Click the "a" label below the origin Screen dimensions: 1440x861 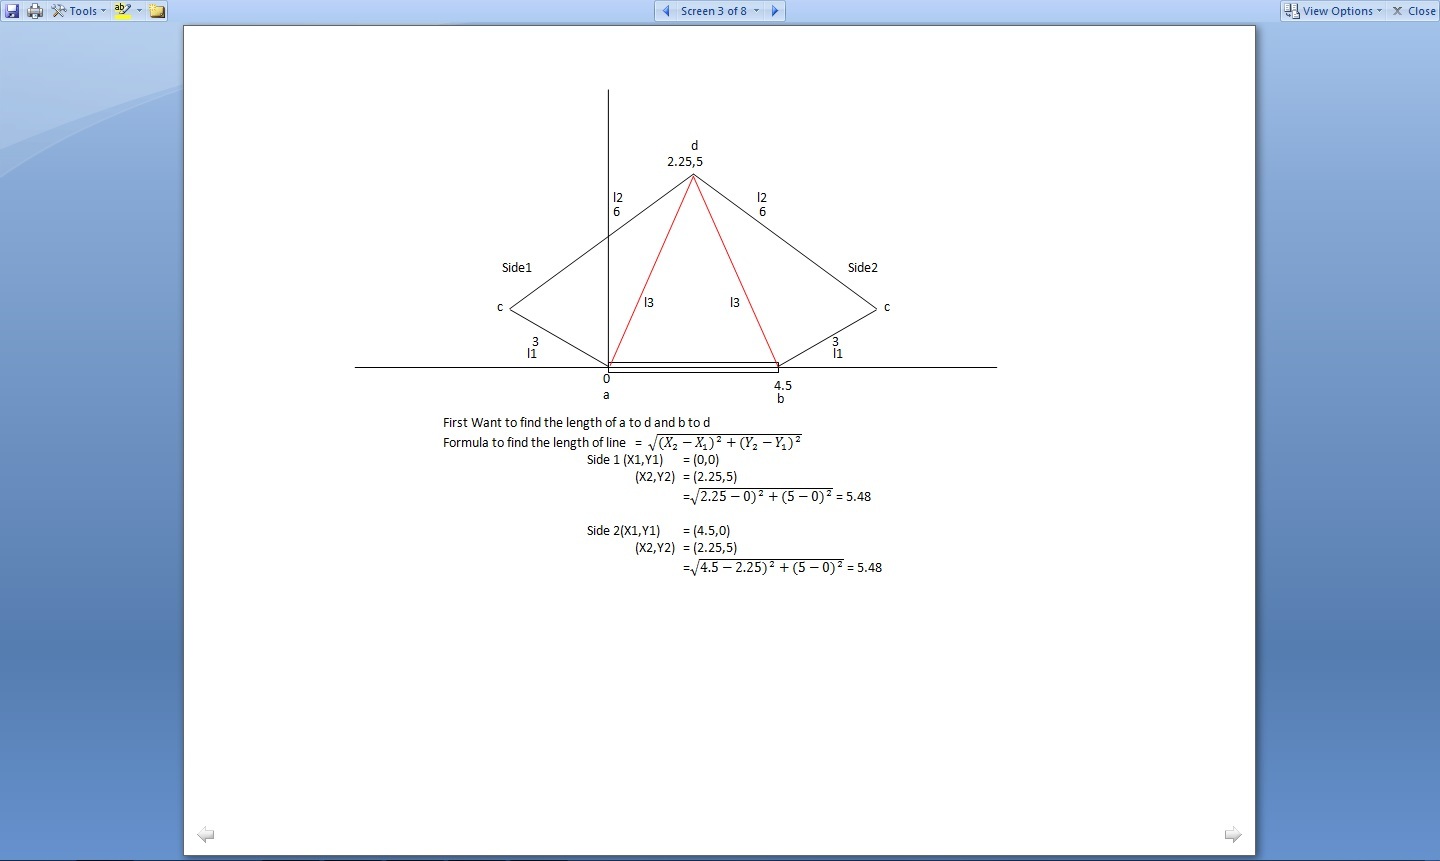click(606, 395)
